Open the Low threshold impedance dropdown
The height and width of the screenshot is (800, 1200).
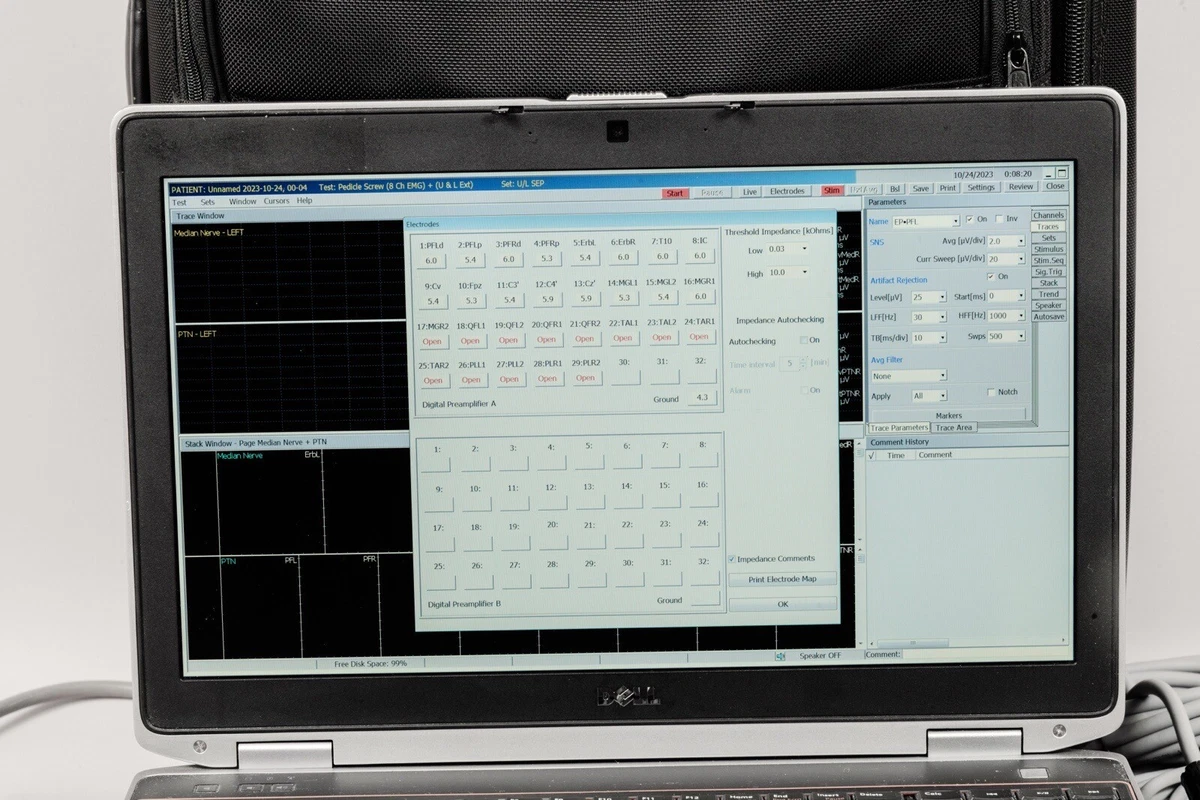coord(788,249)
